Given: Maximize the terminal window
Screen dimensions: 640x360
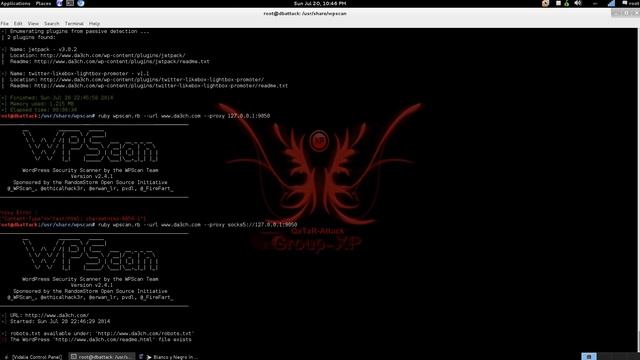Looking at the screenshot, I should point(626,13).
